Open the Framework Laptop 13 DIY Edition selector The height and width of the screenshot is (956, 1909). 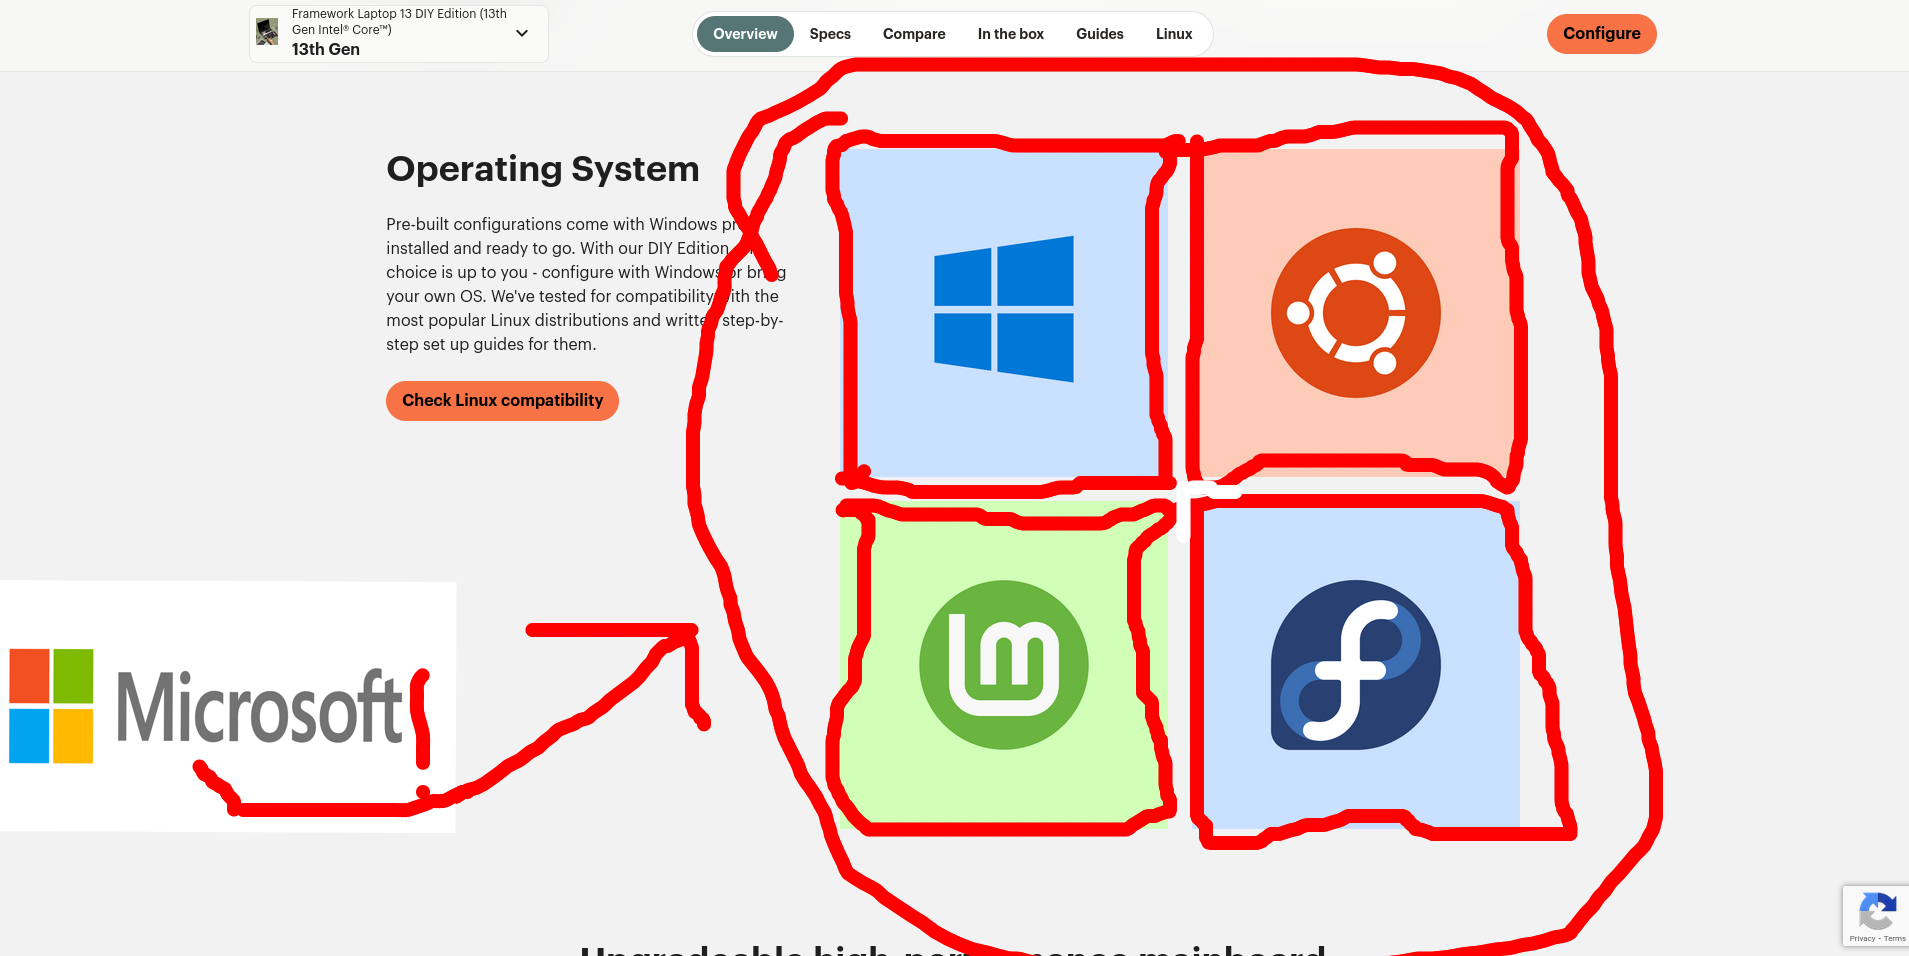pyautogui.click(x=398, y=33)
